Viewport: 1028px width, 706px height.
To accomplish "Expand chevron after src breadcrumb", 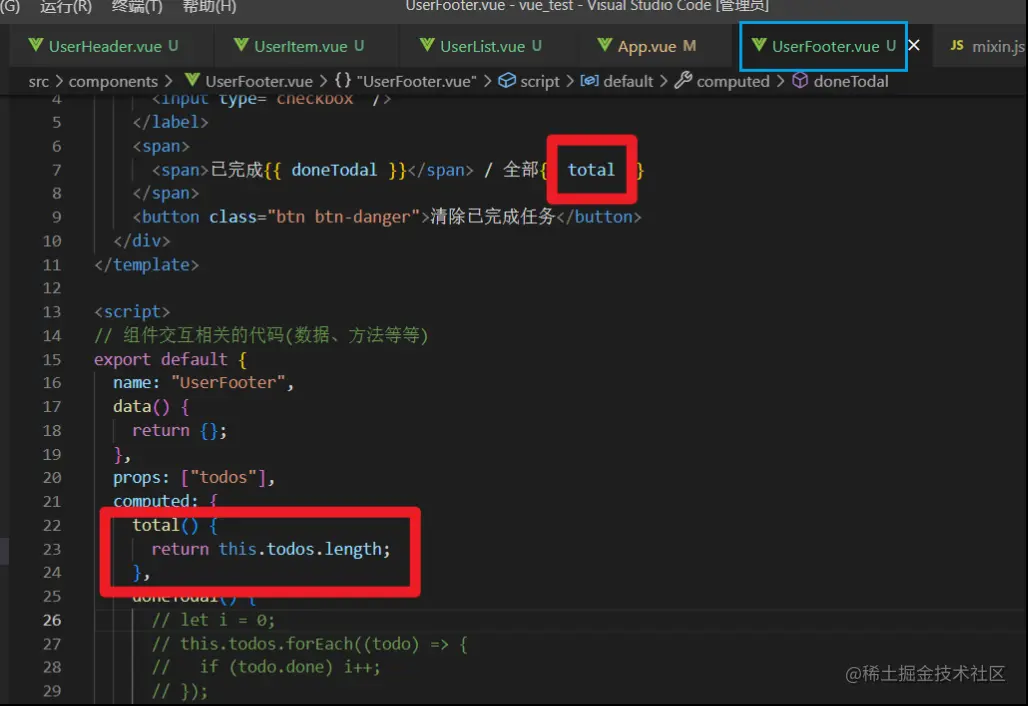I will point(59,81).
